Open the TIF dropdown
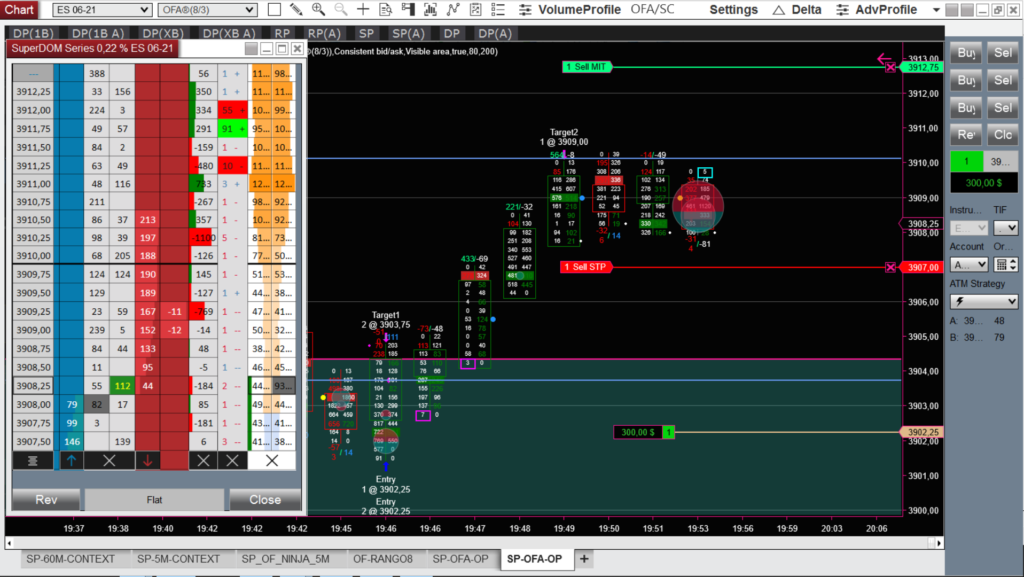The width and height of the screenshot is (1024, 577). click(x=1006, y=228)
